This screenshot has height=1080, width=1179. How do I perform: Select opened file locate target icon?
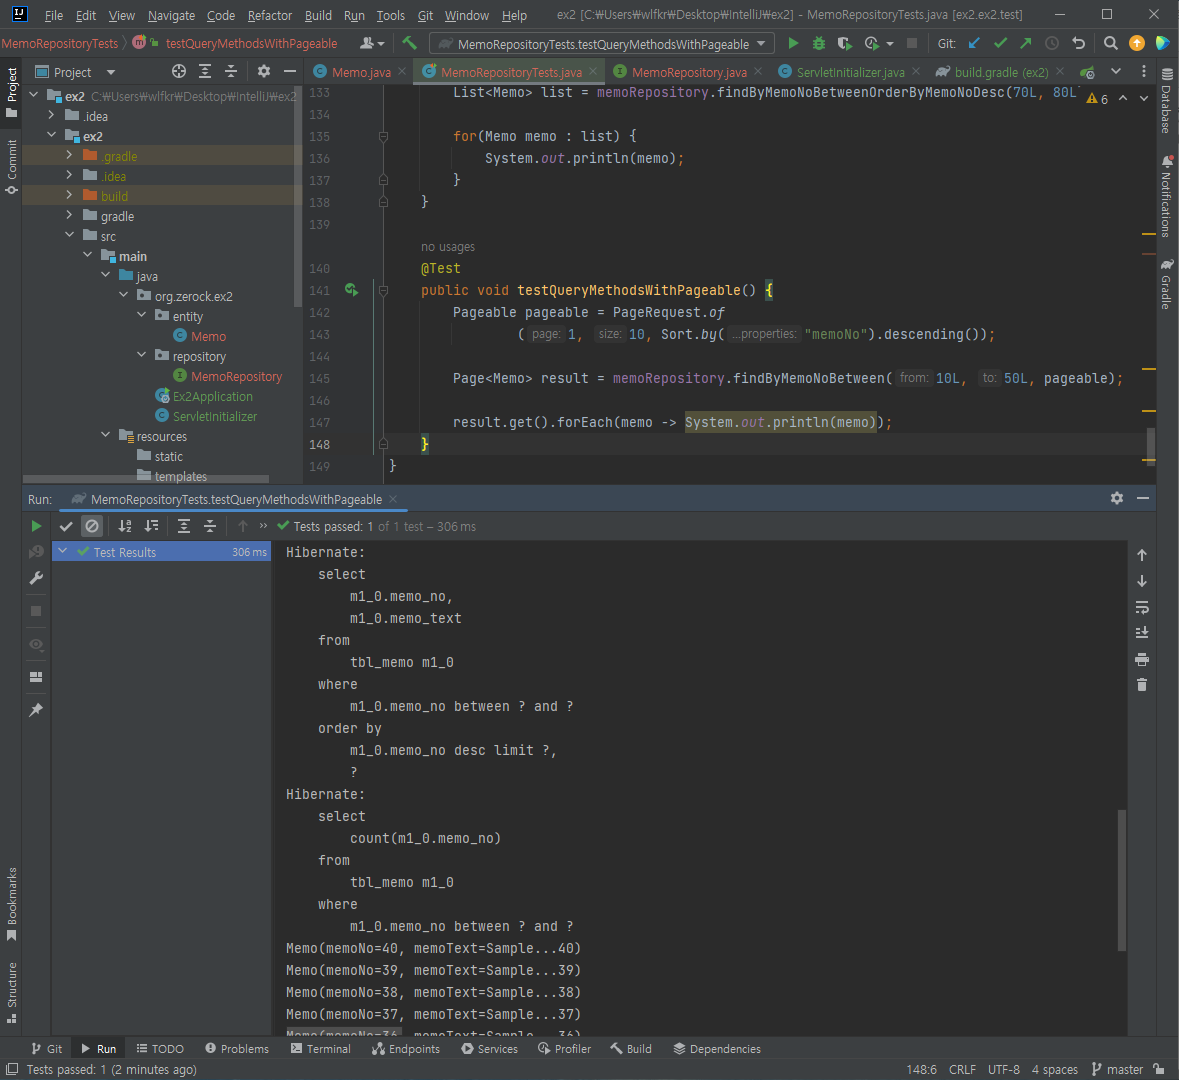pyautogui.click(x=179, y=71)
